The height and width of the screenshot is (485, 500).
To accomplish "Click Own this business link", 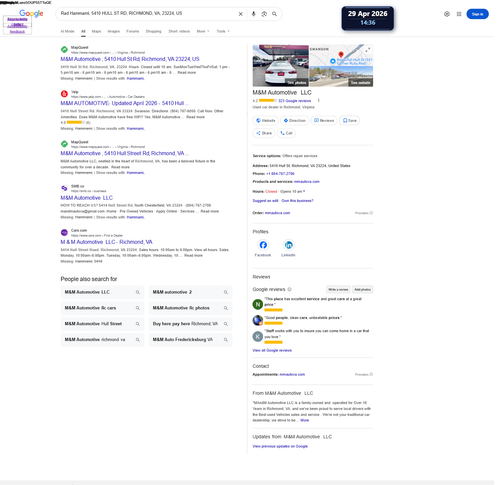I will coord(298,201).
